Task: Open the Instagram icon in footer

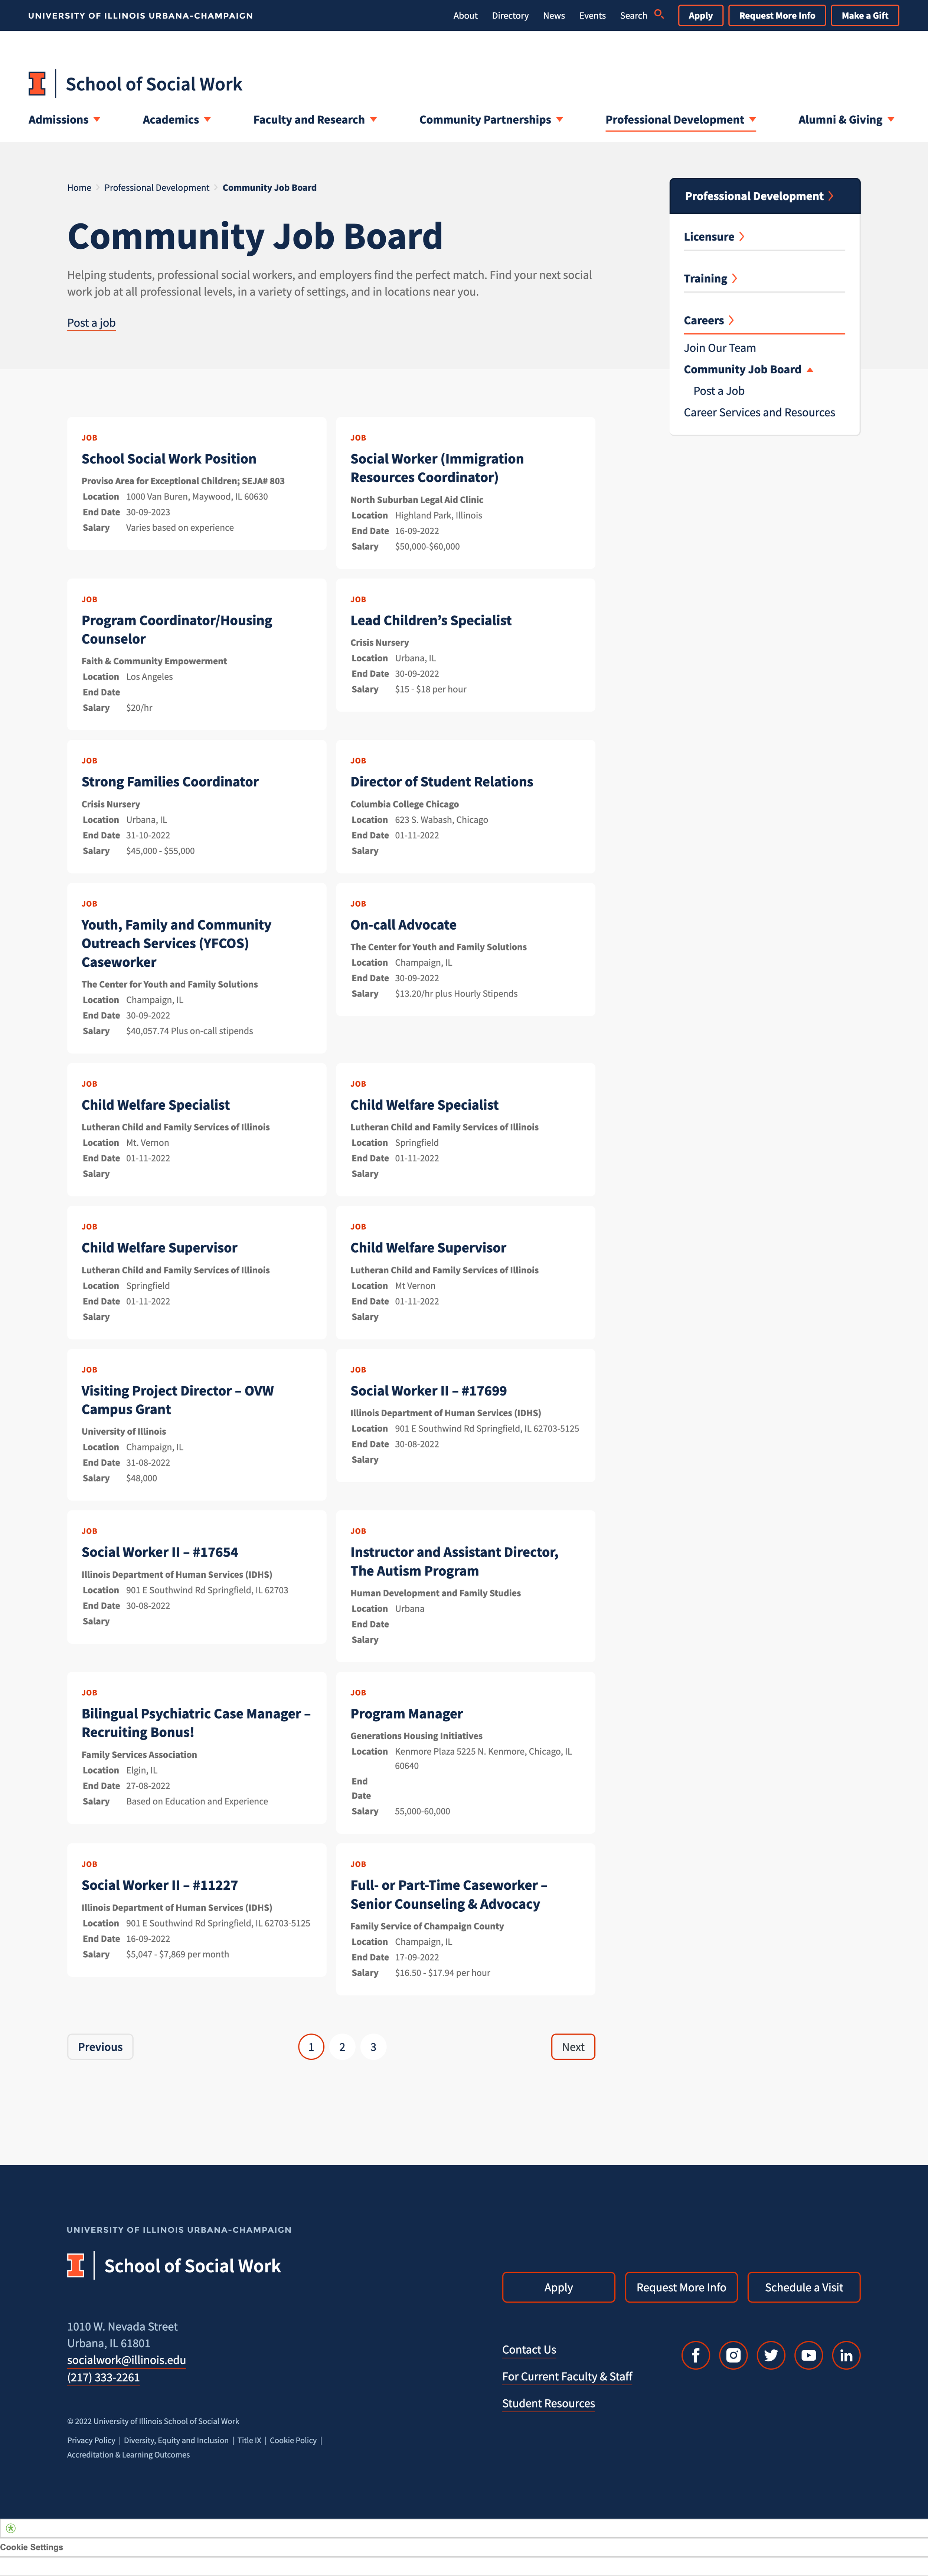Action: pyautogui.click(x=733, y=2355)
